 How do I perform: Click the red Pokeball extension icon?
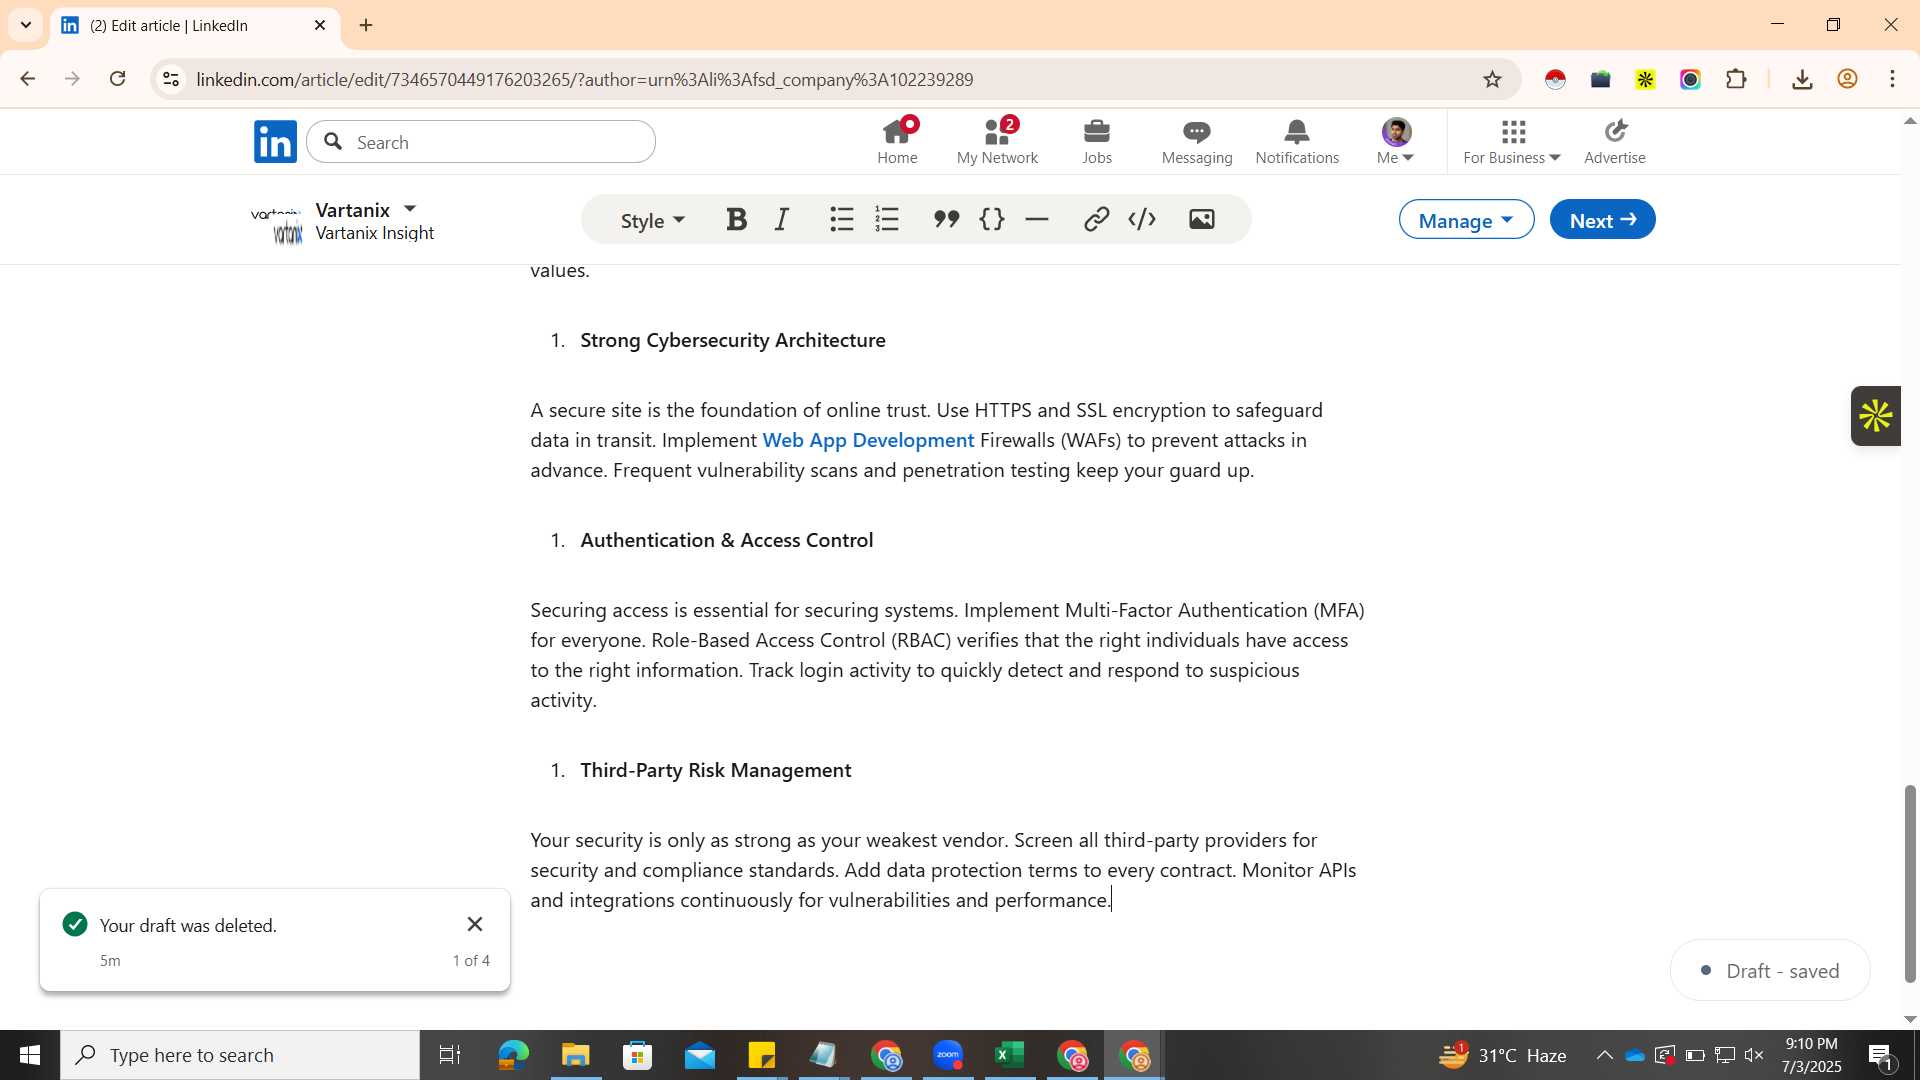click(x=1555, y=79)
